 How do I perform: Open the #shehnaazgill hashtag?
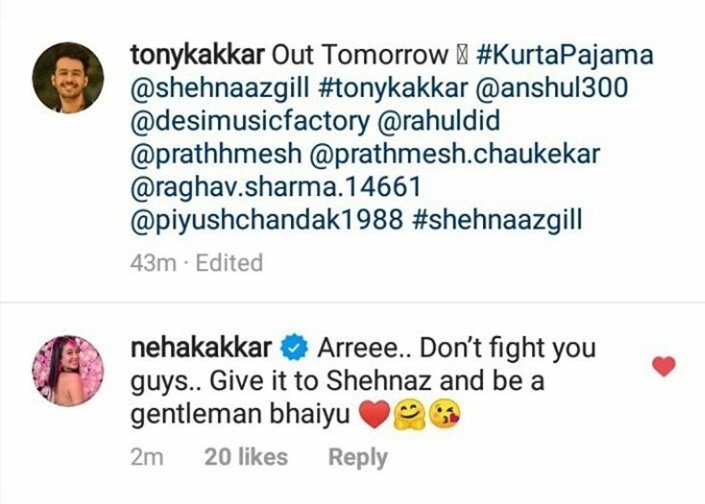tap(497, 220)
